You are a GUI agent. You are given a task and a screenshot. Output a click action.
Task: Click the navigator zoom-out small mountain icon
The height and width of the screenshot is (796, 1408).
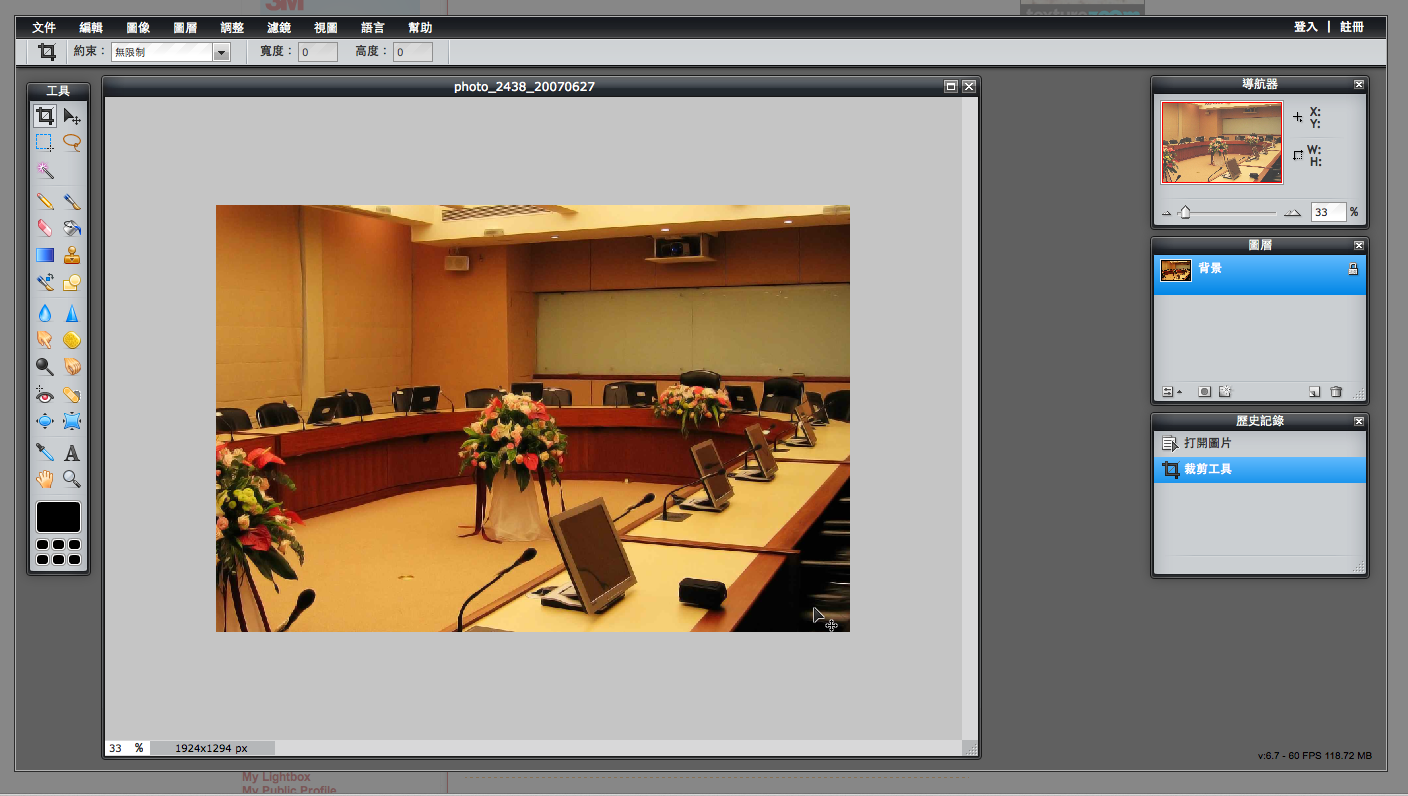pos(1166,213)
